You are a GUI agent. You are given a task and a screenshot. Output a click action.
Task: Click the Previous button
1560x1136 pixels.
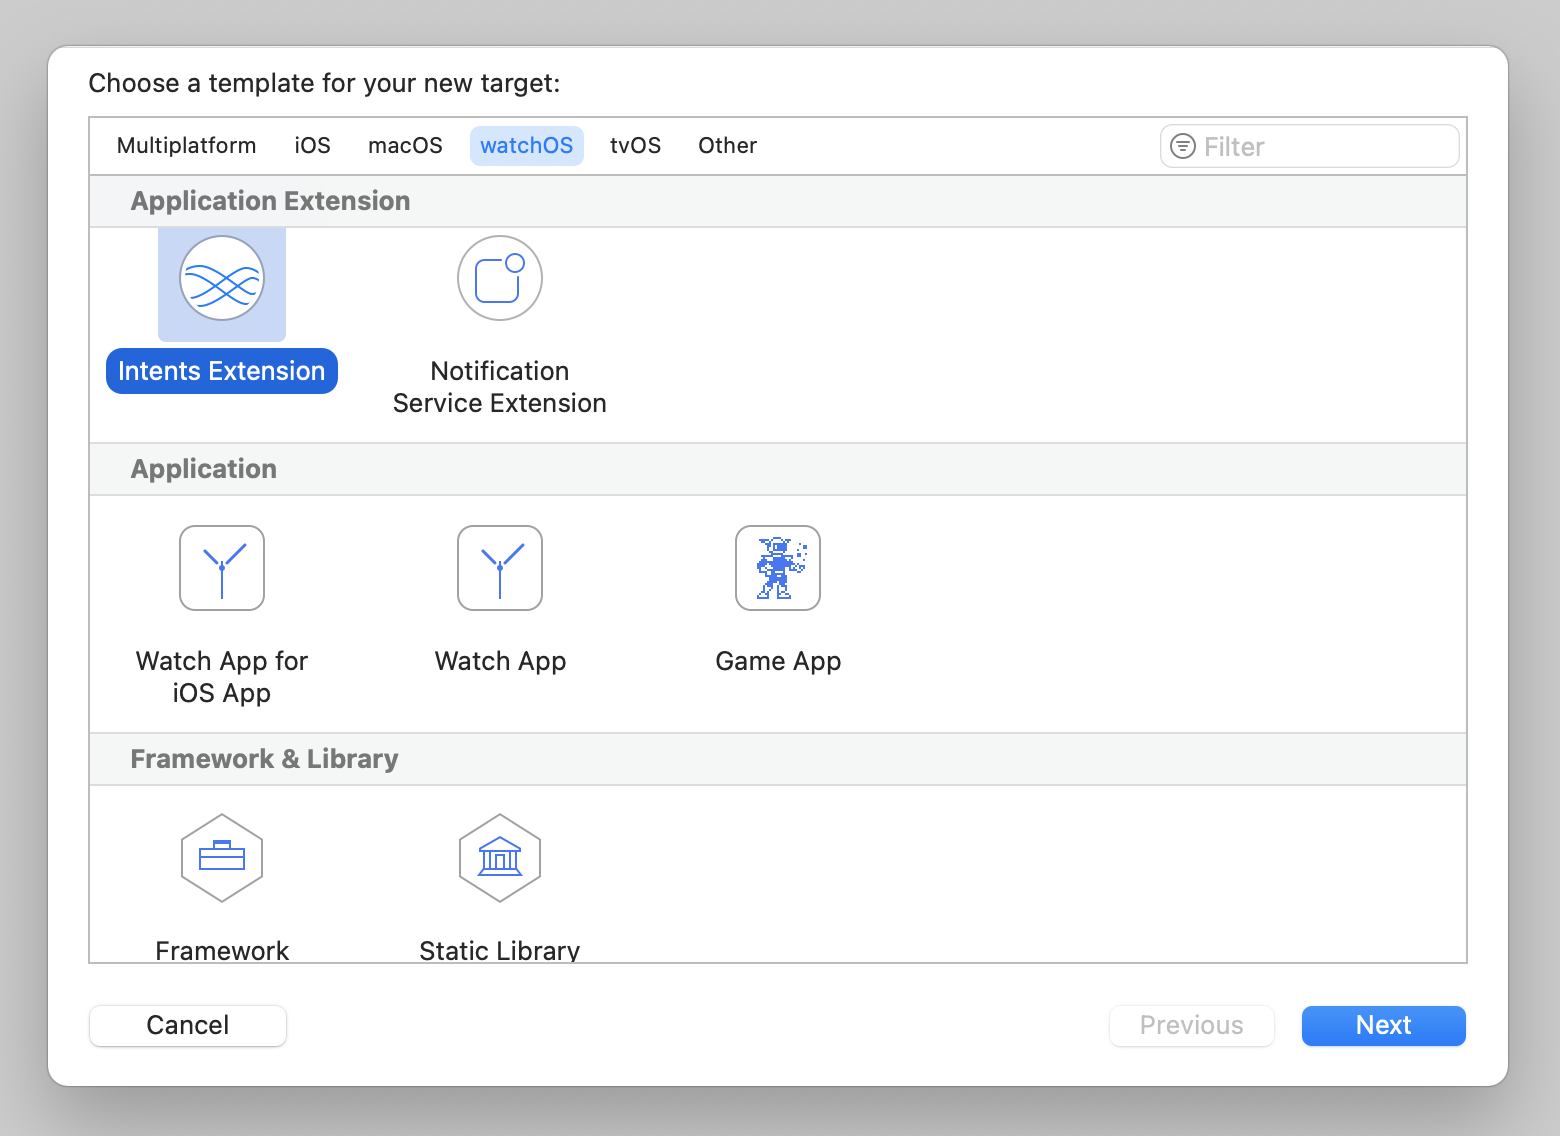pyautogui.click(x=1191, y=1026)
